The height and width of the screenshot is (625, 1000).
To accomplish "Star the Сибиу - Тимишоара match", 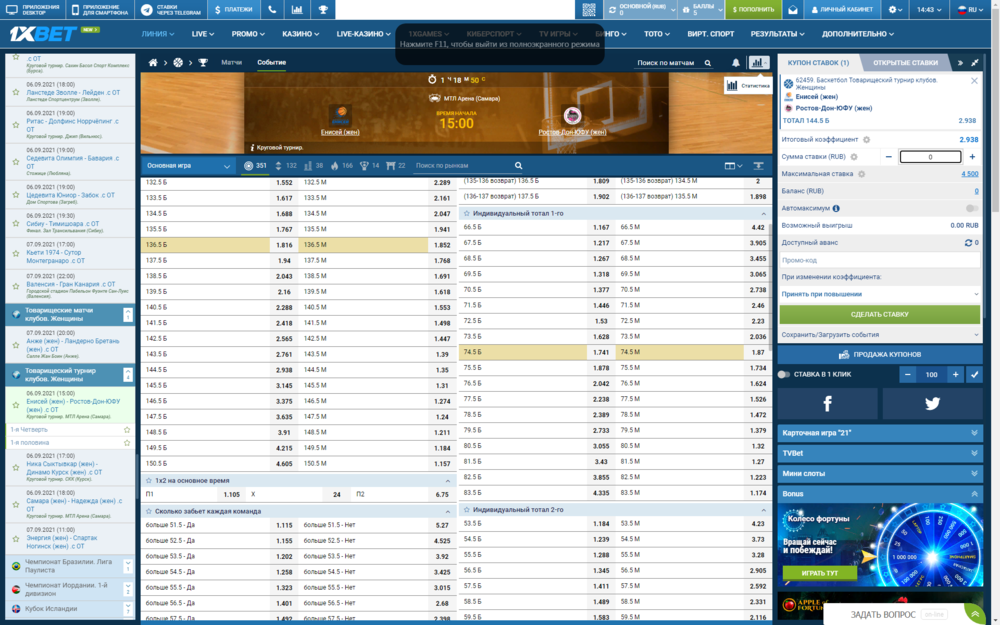I will click(16, 224).
